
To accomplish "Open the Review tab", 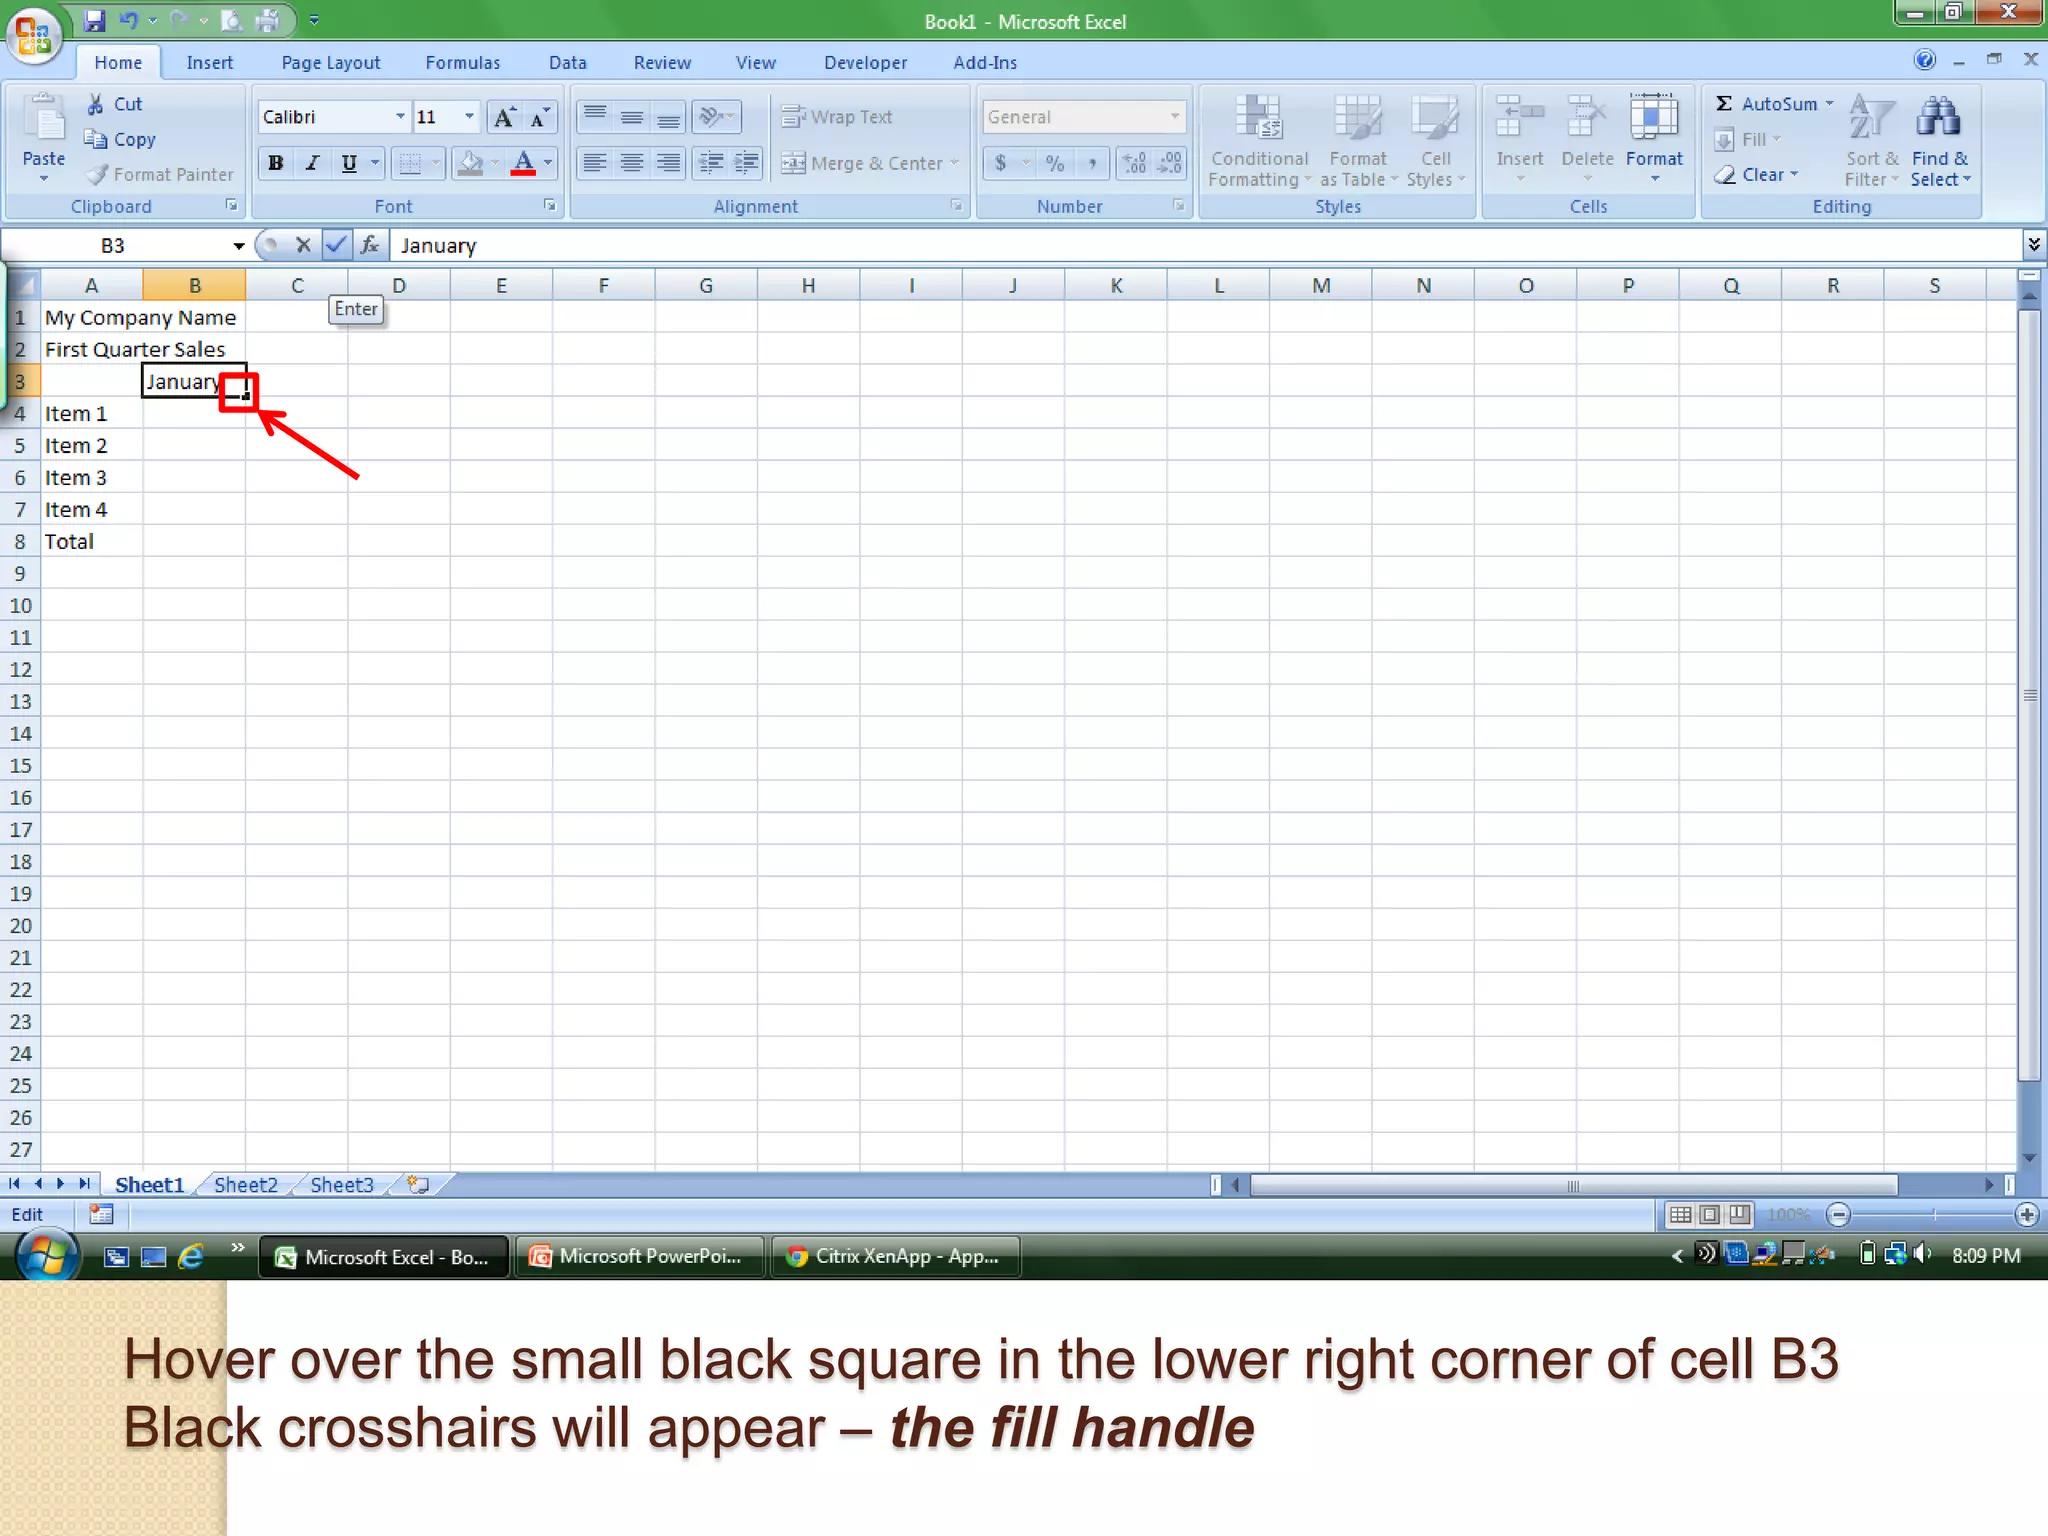I will pos(662,62).
